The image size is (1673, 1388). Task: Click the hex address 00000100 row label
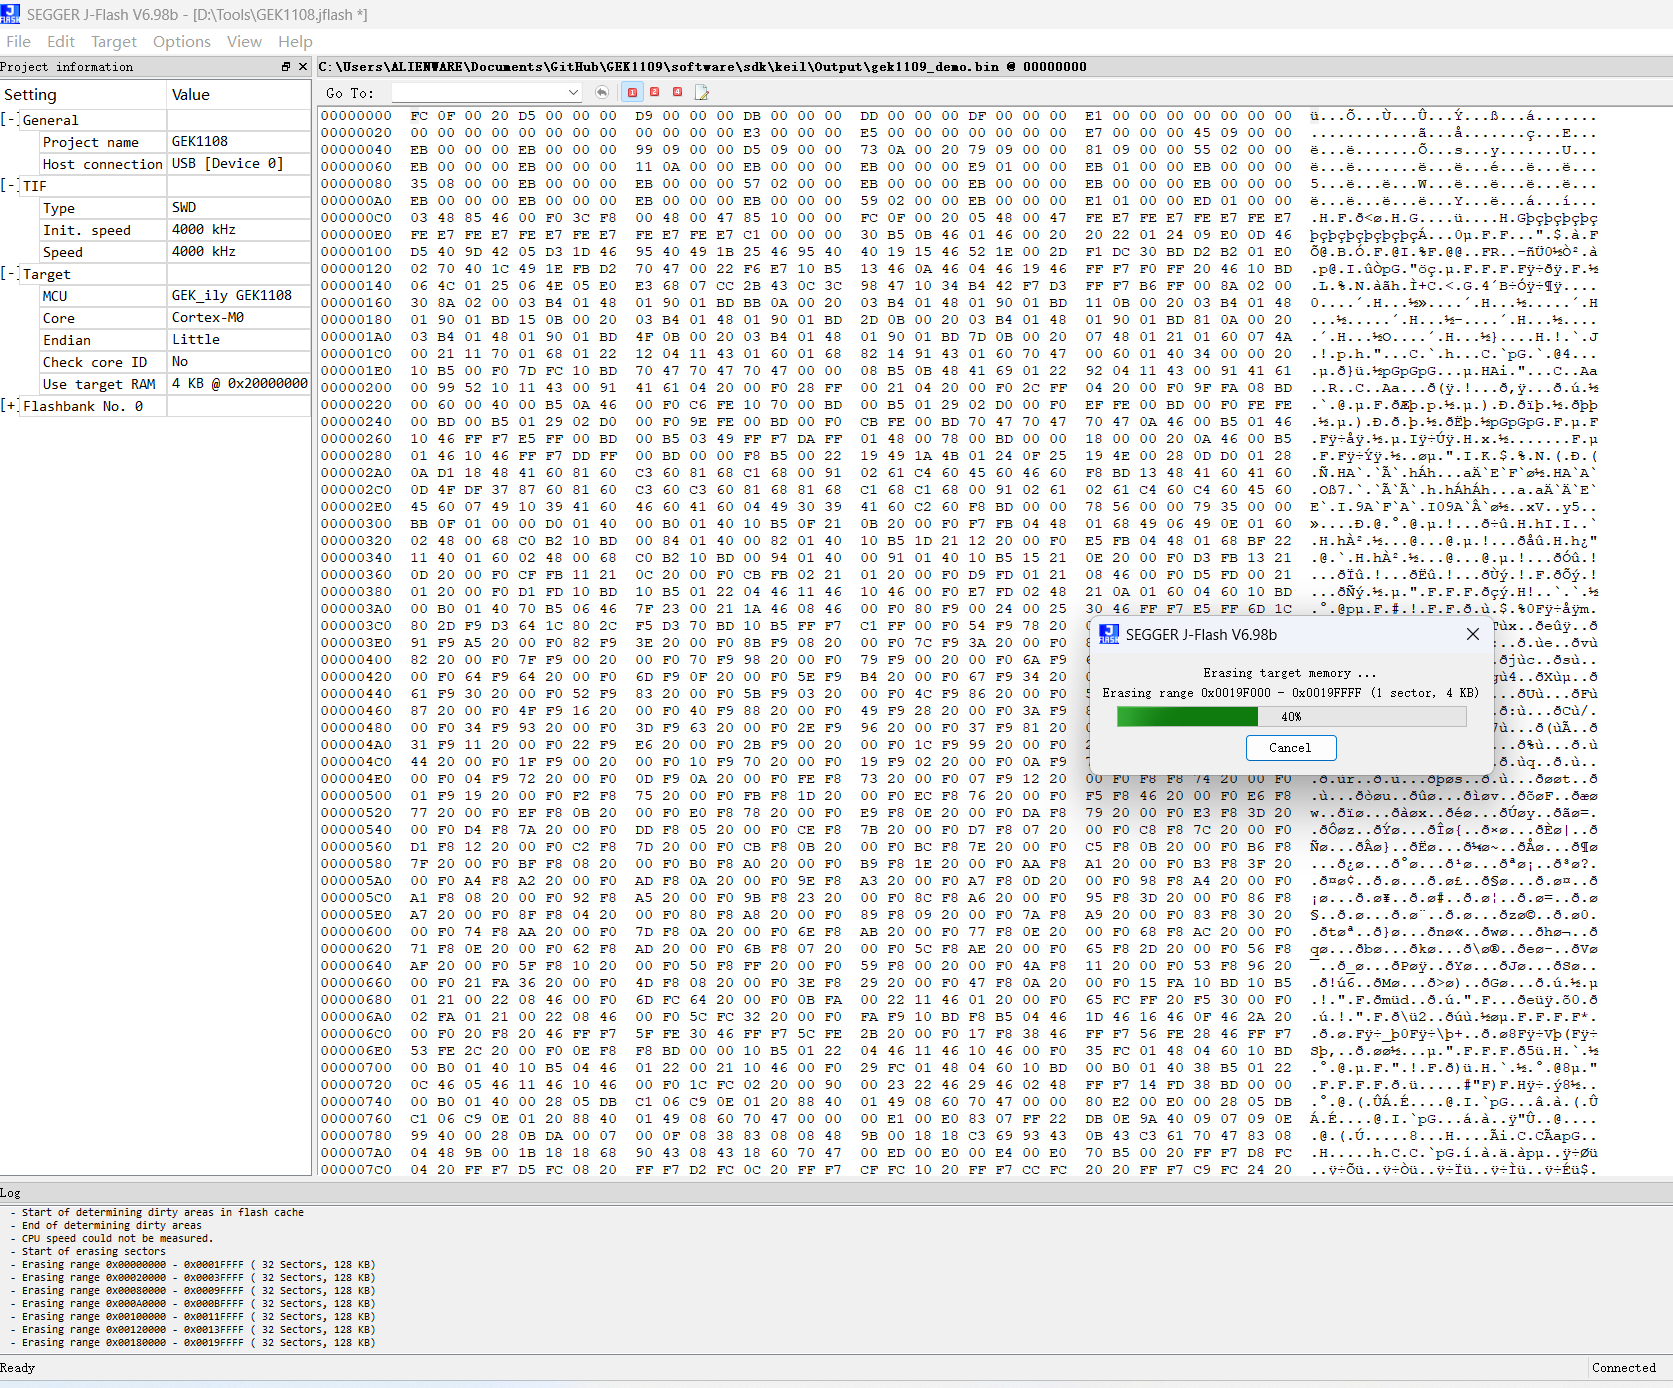356,252
